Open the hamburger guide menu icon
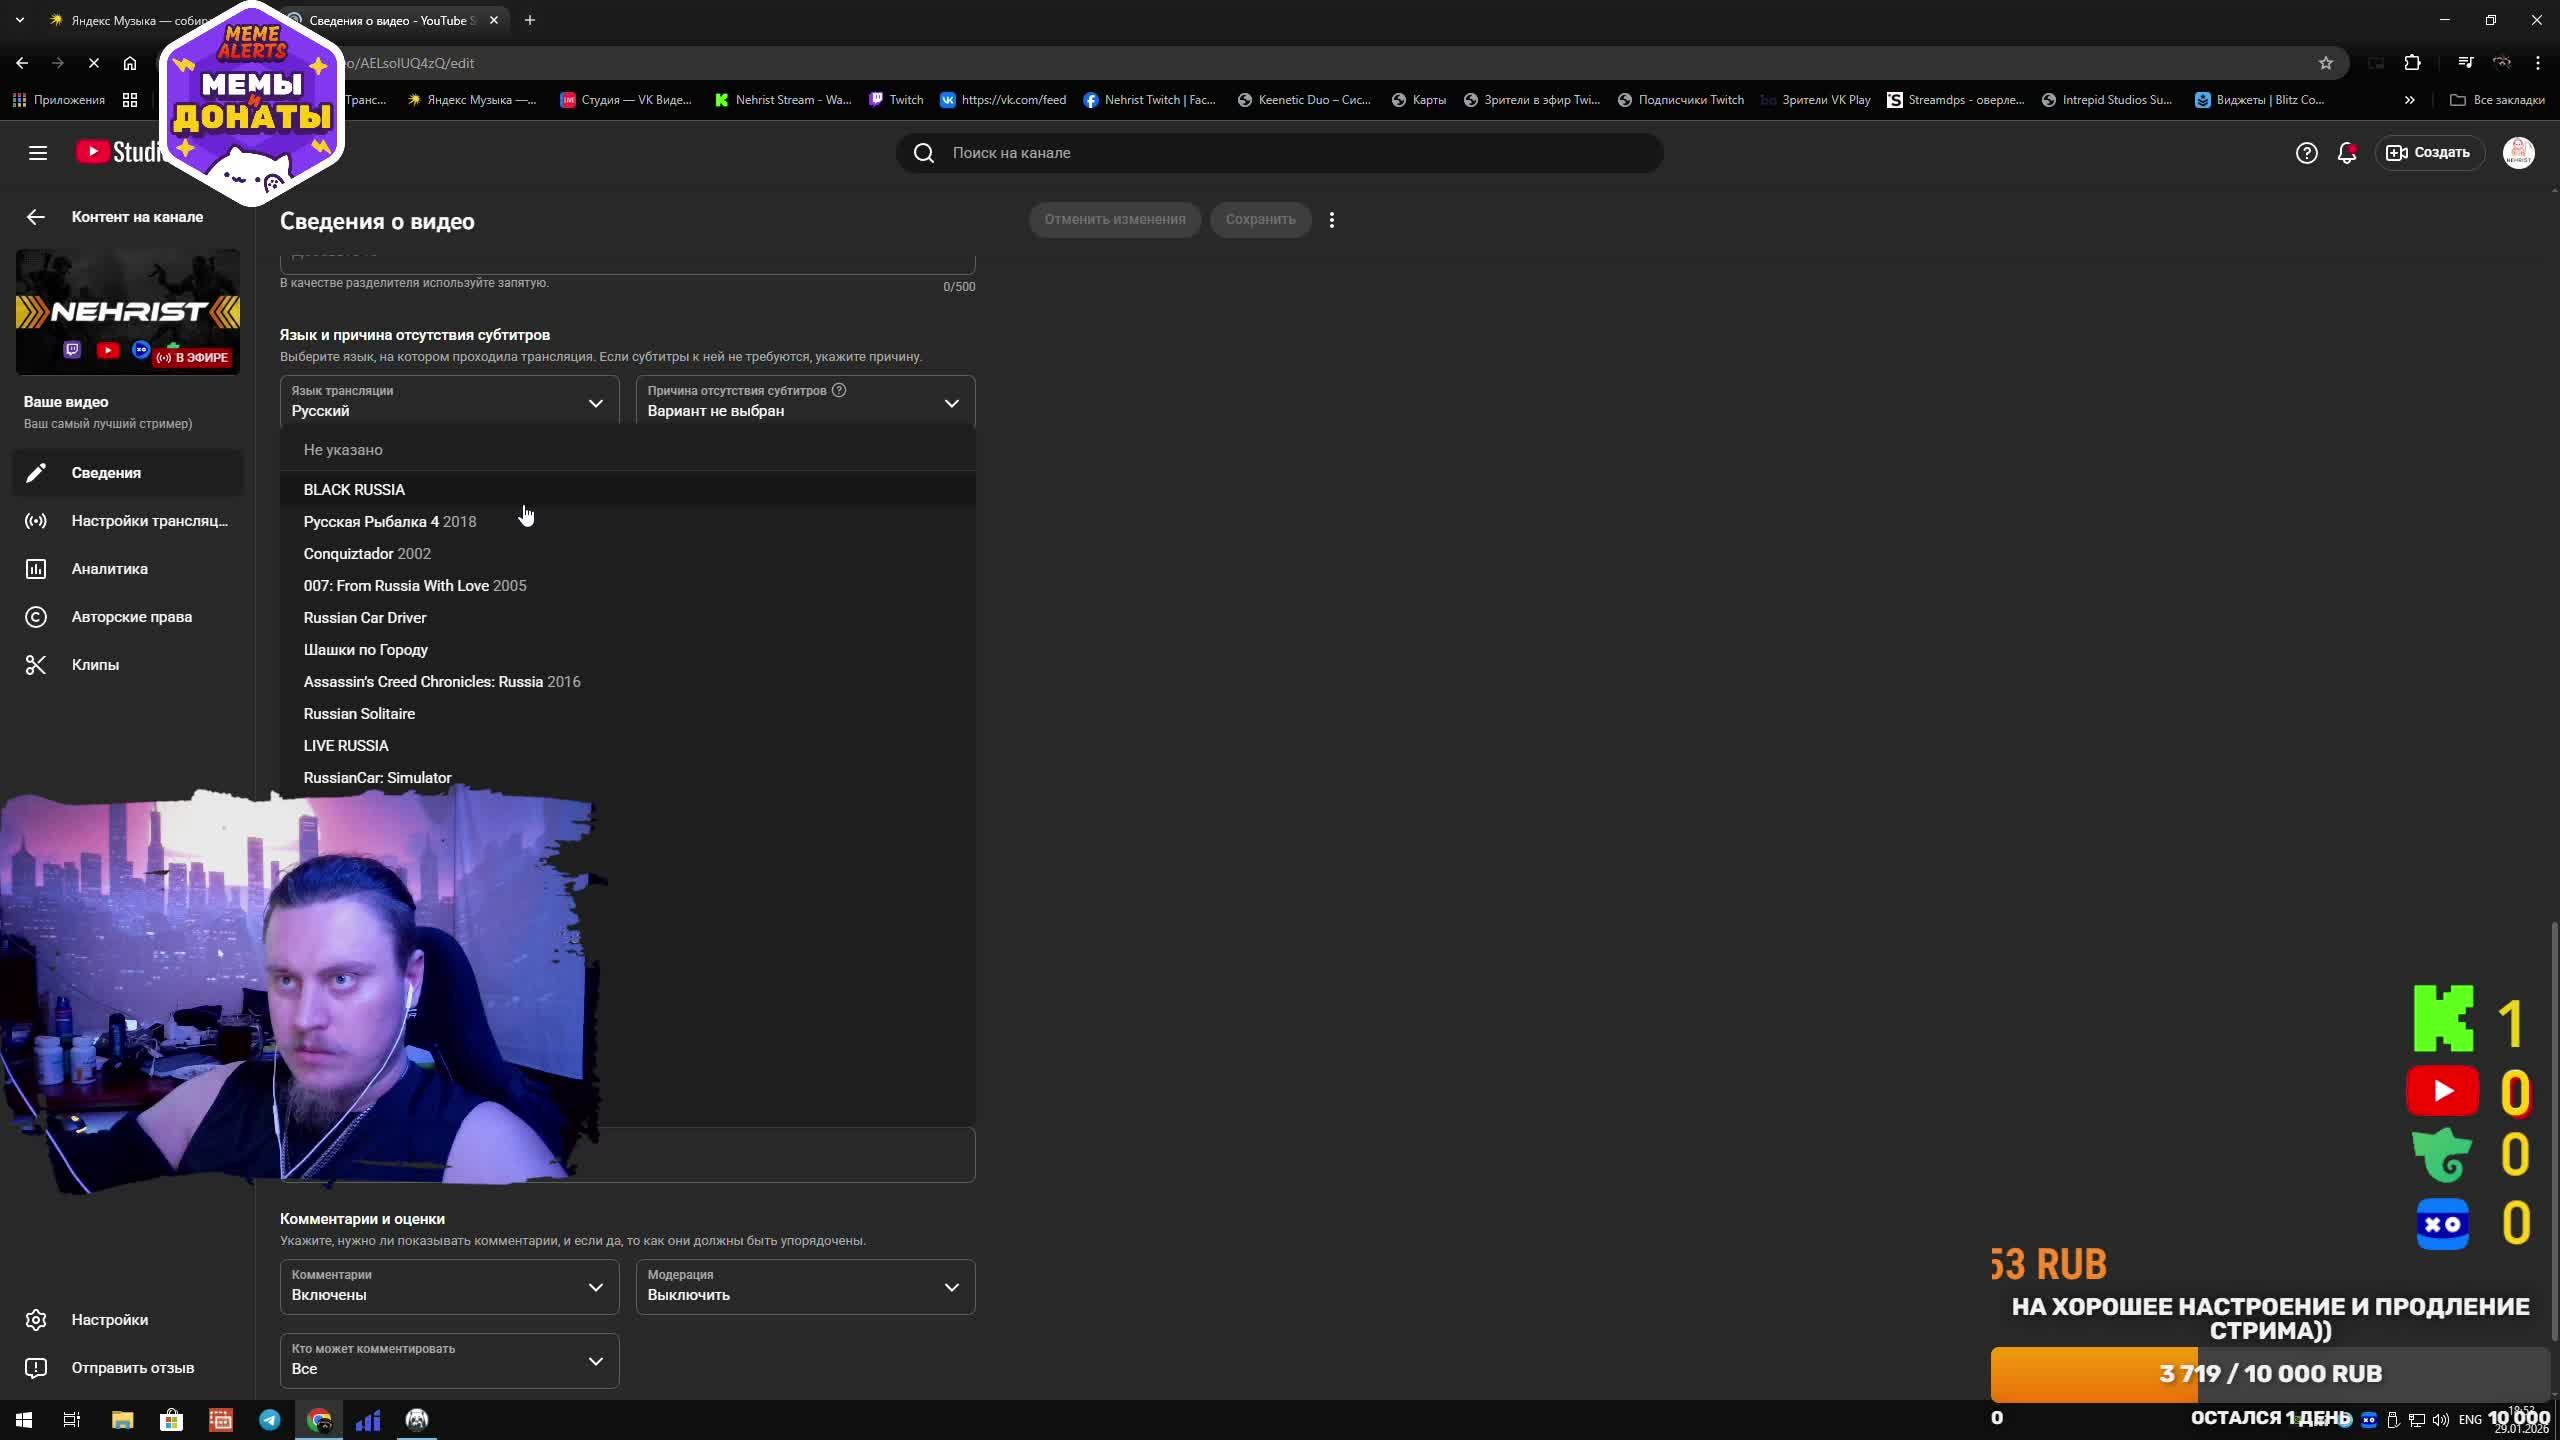The width and height of the screenshot is (2560, 1440). click(x=38, y=153)
